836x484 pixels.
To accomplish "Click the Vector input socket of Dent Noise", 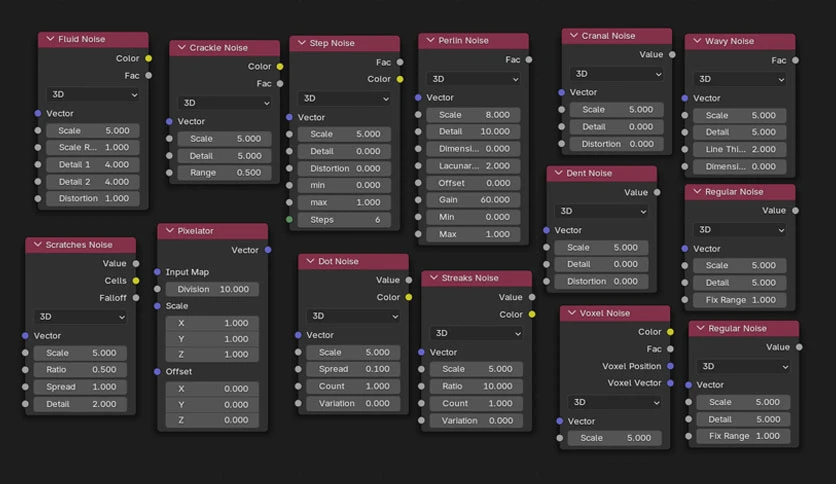I will click(x=546, y=230).
